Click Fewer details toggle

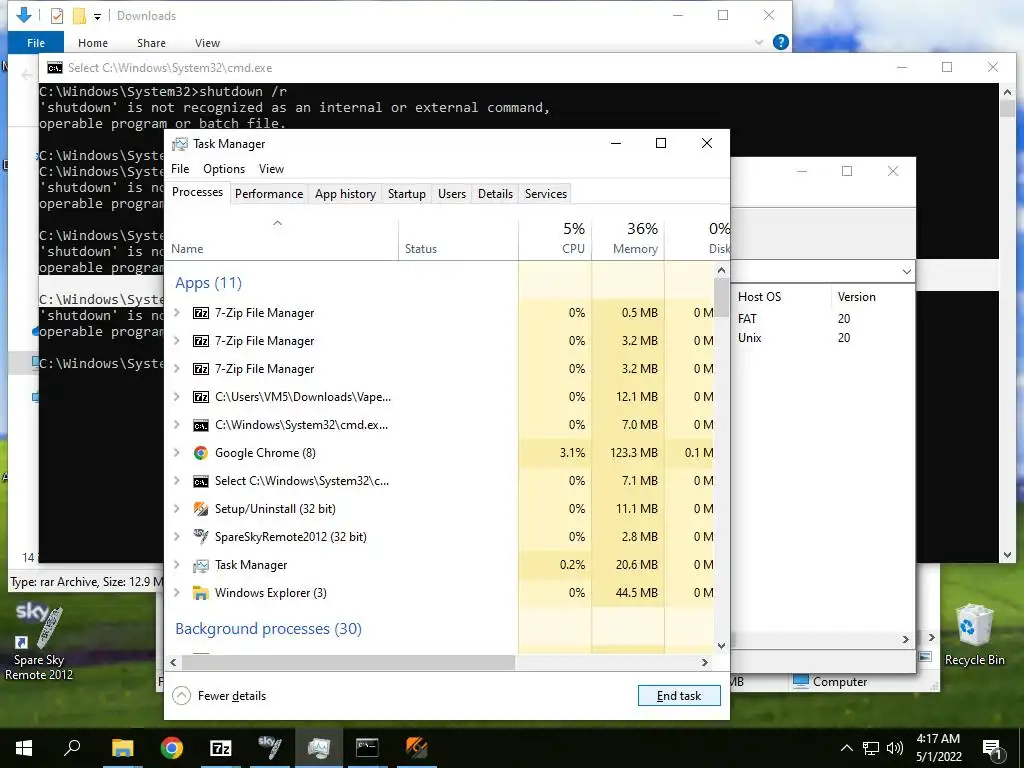point(219,696)
